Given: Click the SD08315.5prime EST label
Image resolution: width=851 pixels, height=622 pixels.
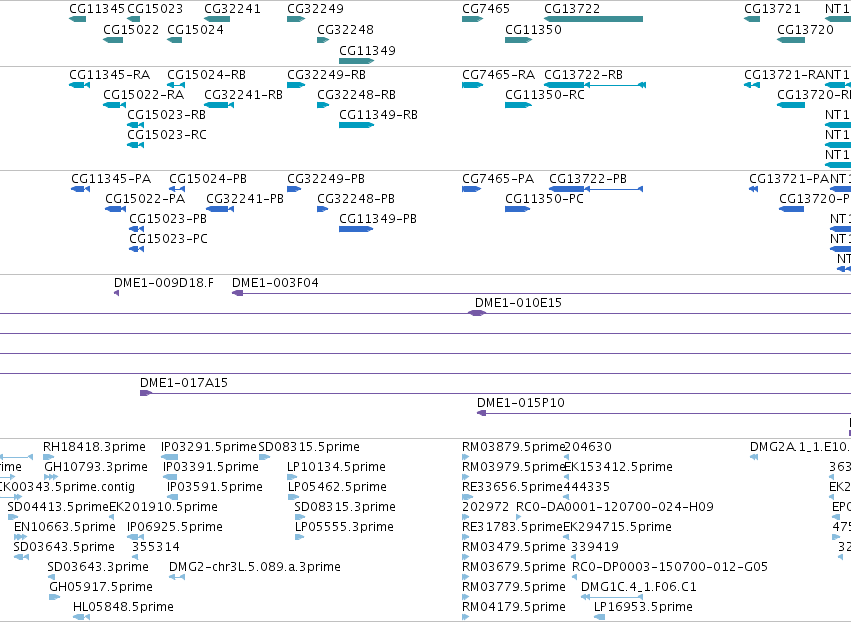Looking at the screenshot, I should click(x=309, y=447).
